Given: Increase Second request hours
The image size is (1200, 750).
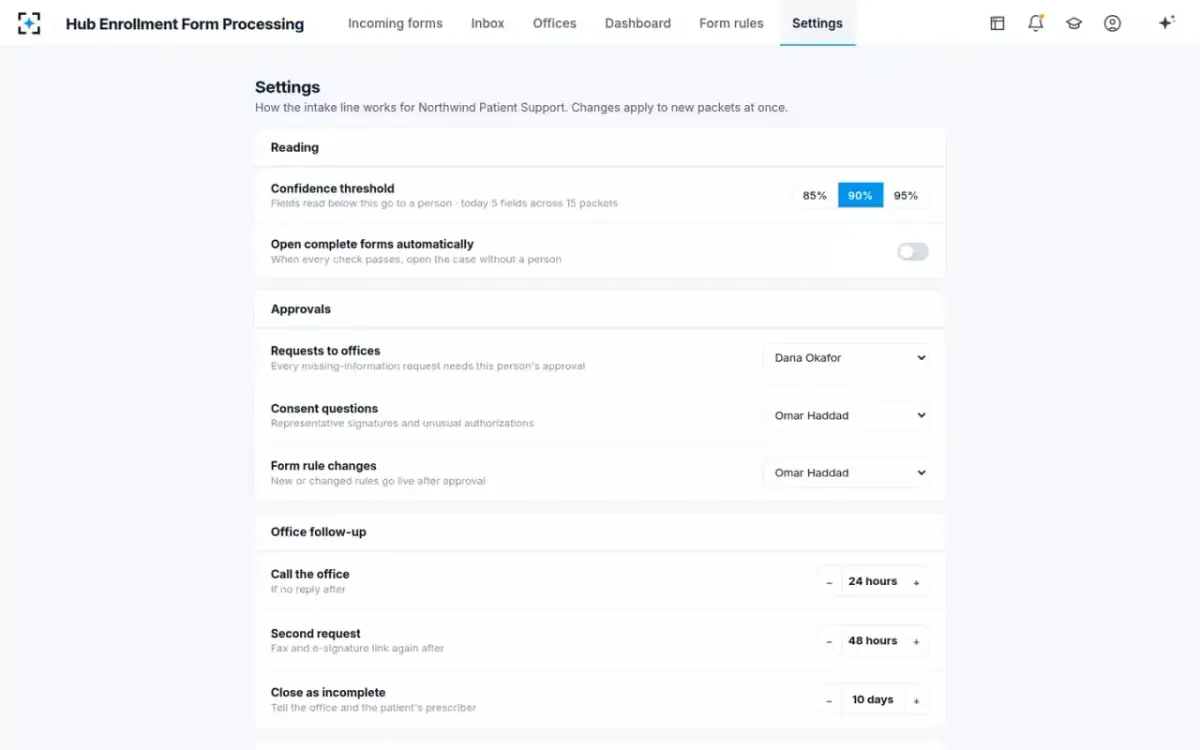Looking at the screenshot, I should pyautogui.click(x=916, y=641).
